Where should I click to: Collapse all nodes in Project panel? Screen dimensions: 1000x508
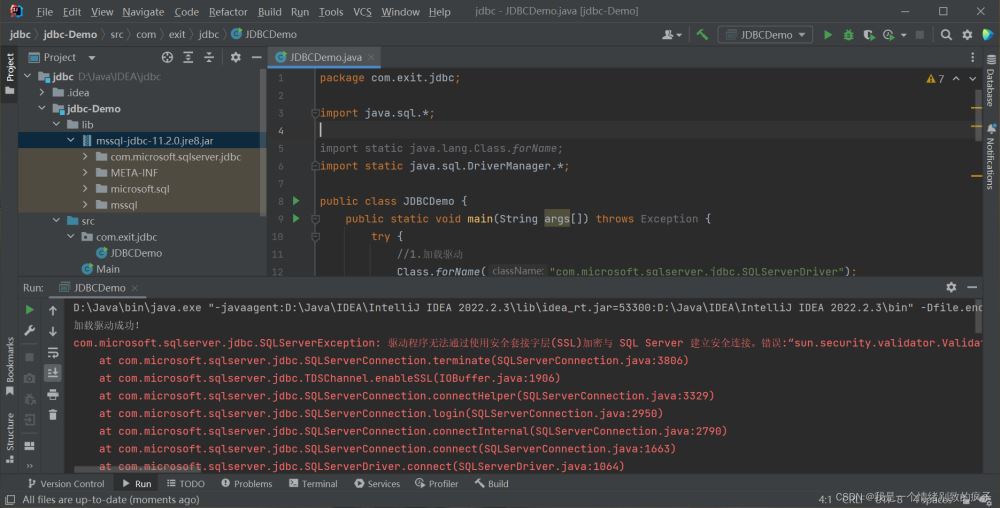coord(209,58)
